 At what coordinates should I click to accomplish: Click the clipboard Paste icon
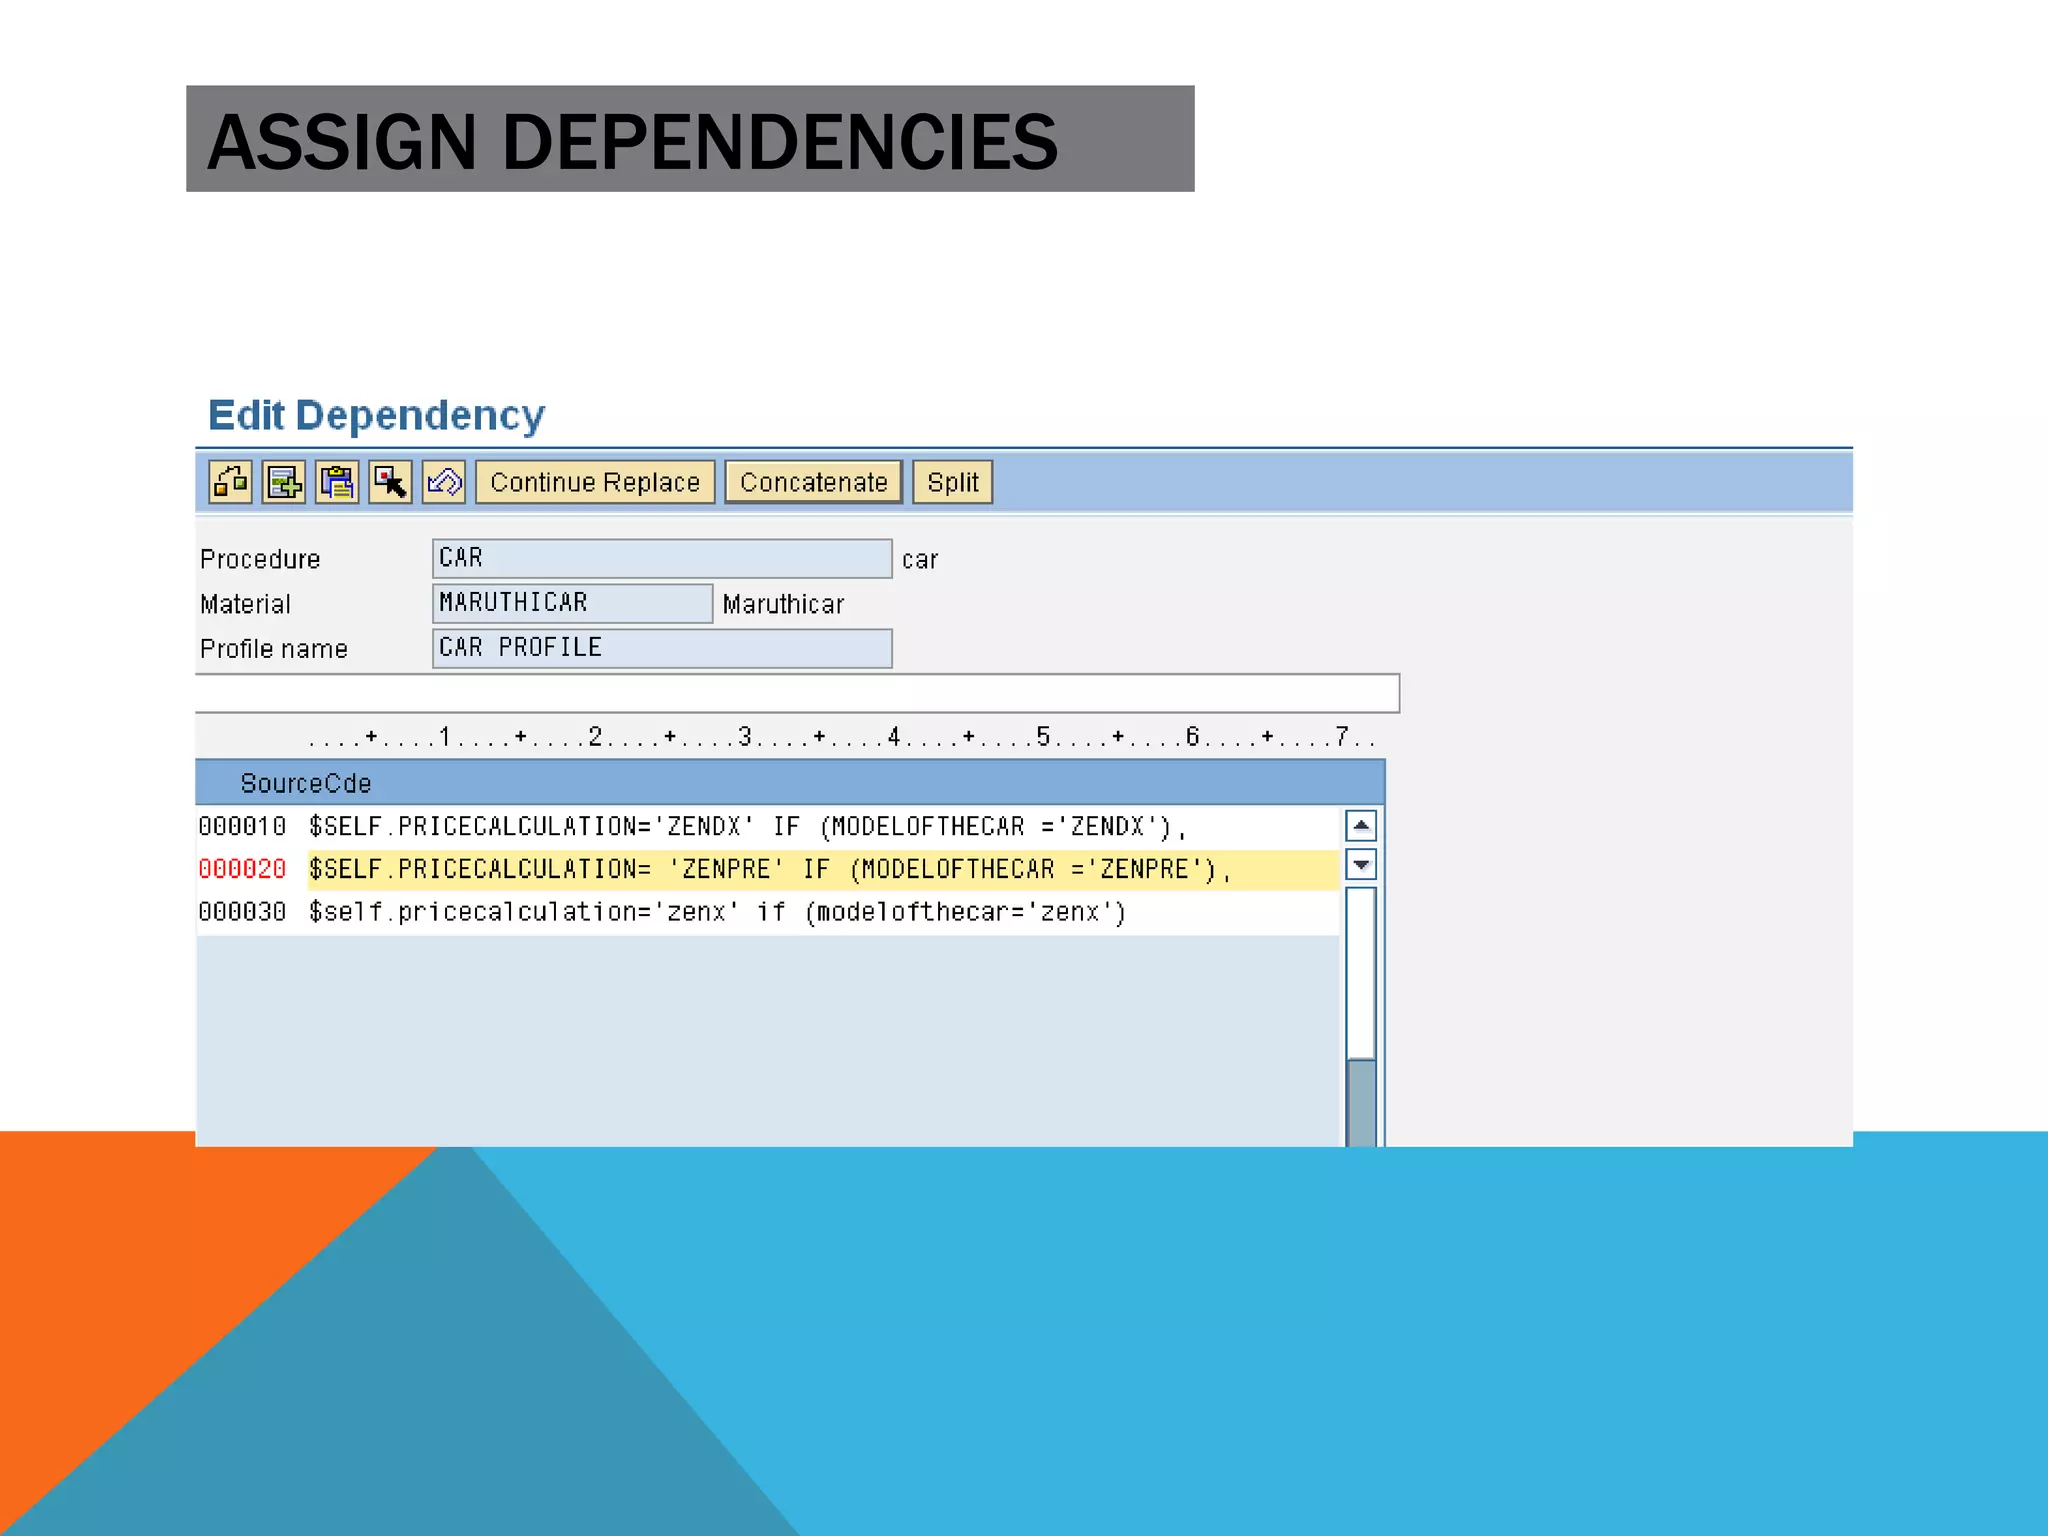pos(337,482)
